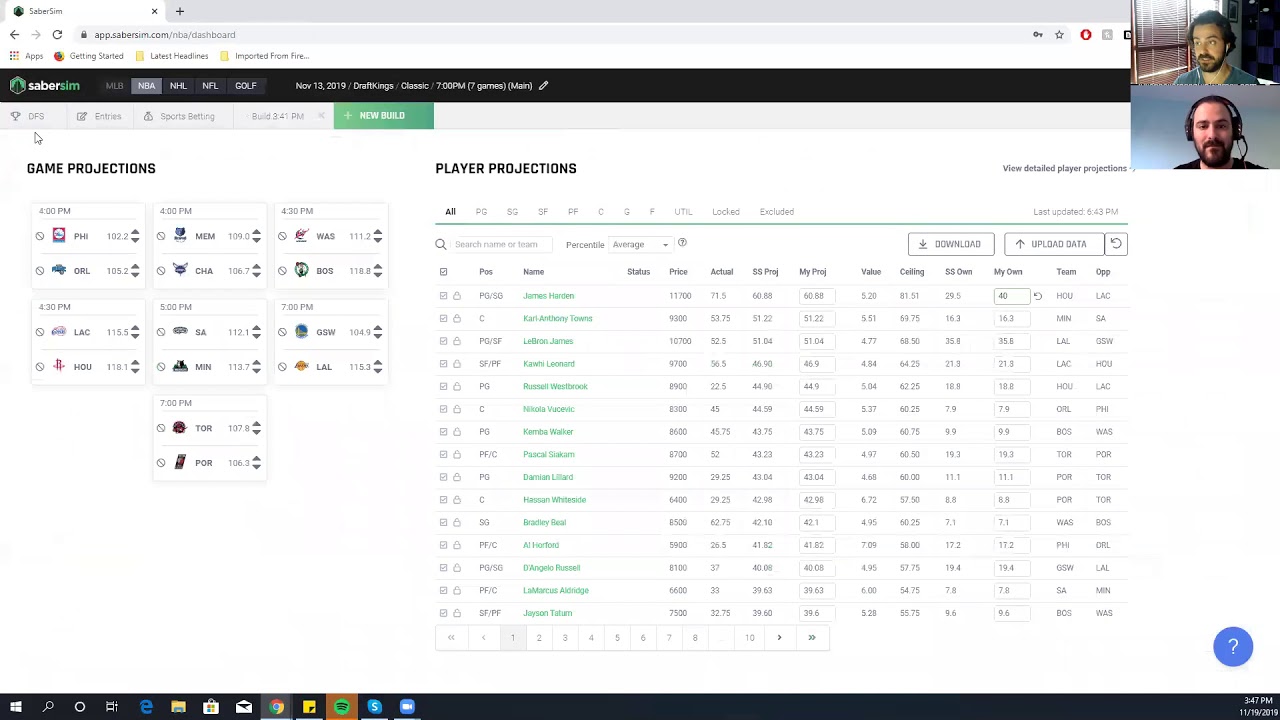Close the Build 3:41 PM tab
The height and width of the screenshot is (720, 1280).
tap(321, 116)
